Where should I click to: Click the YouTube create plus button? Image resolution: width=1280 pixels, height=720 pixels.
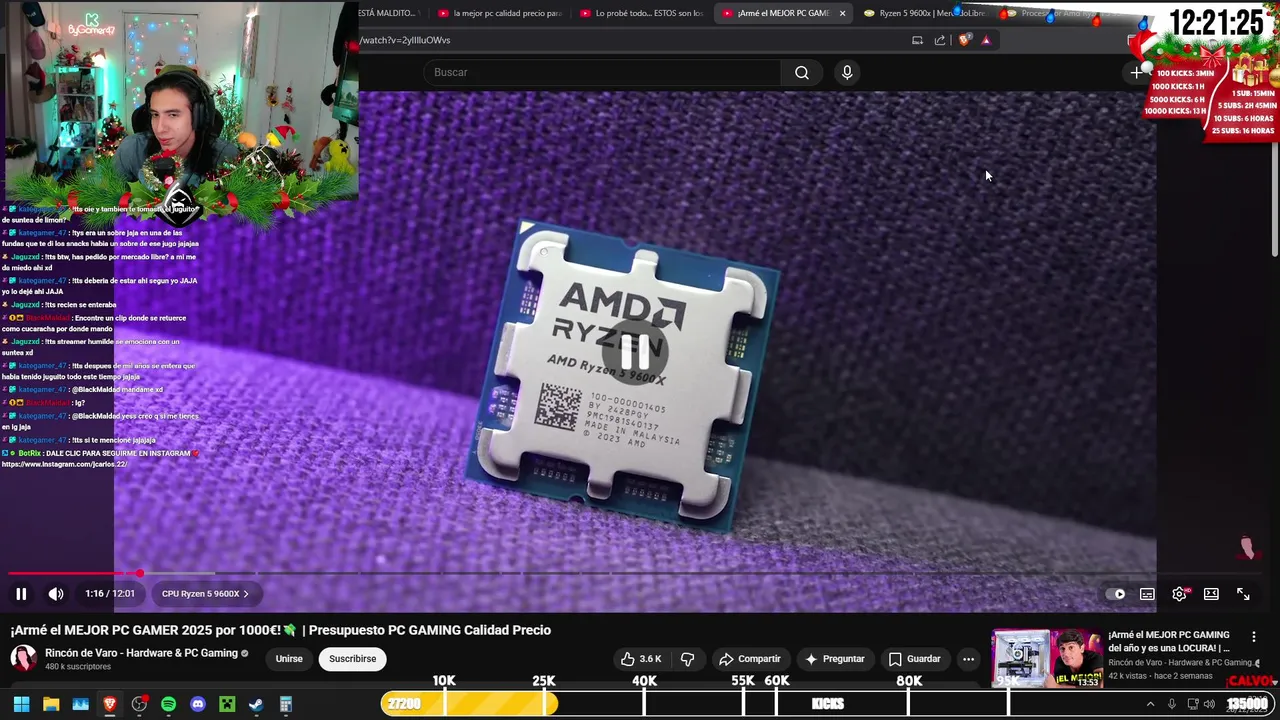tap(1136, 72)
